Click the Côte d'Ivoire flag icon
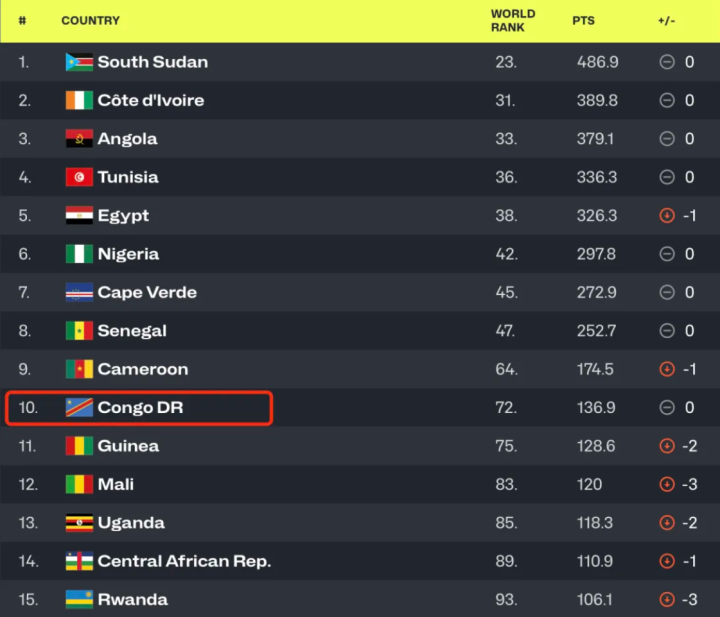 [79, 100]
